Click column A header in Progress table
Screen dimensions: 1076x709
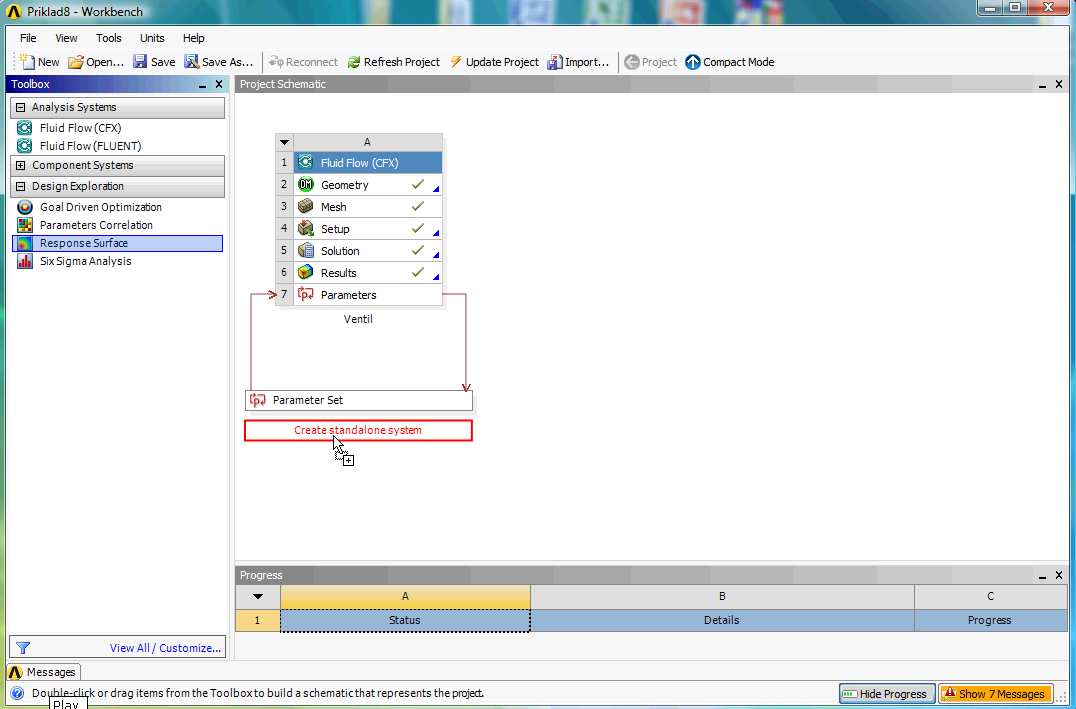pyautogui.click(x=405, y=596)
